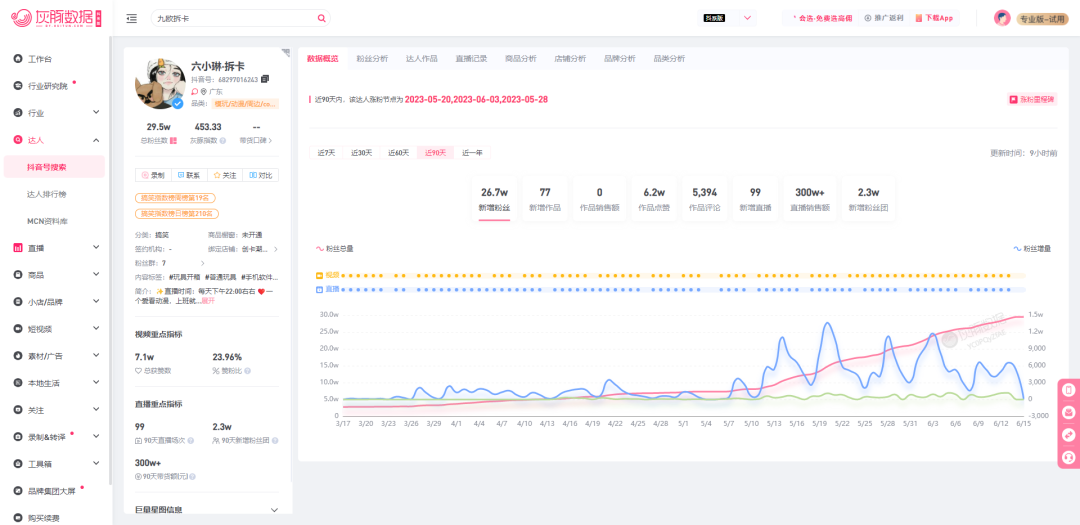Click the 涨粉里程碑 button
Viewport: 1080px width, 525px height.
click(x=1032, y=99)
